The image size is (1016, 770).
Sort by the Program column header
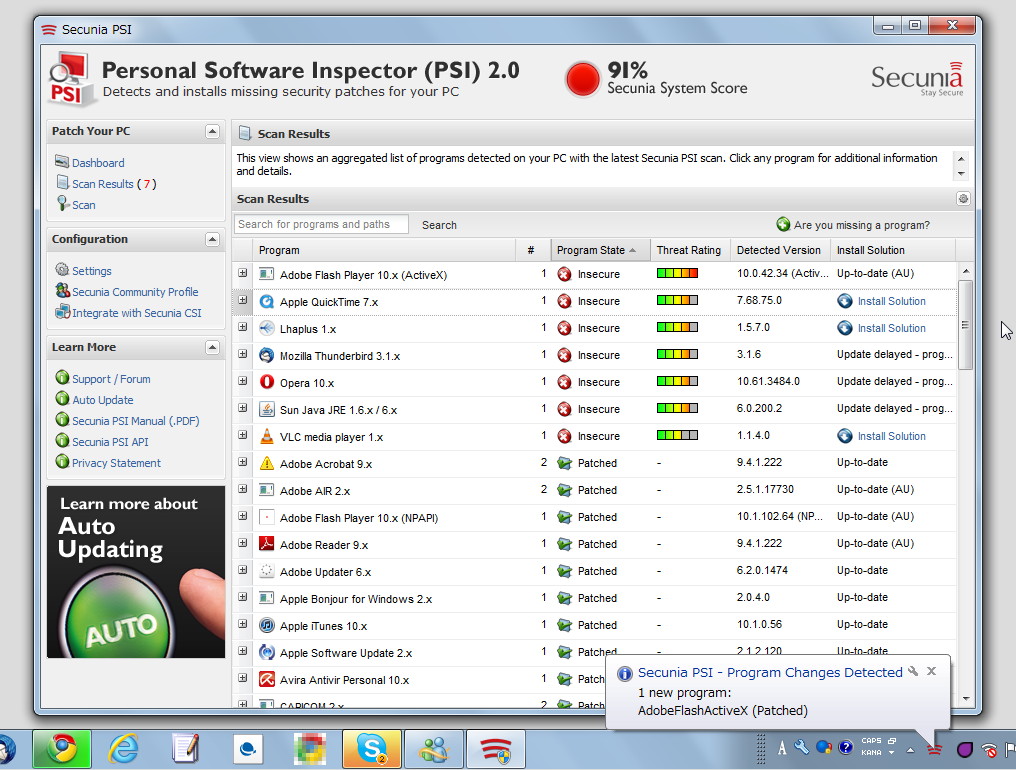click(386, 250)
